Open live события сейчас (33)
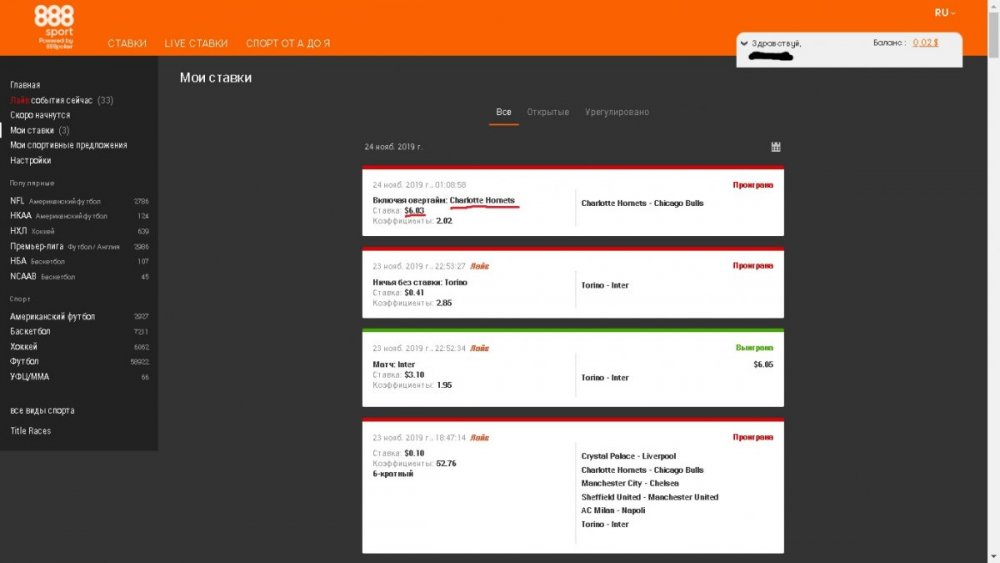 [61, 100]
